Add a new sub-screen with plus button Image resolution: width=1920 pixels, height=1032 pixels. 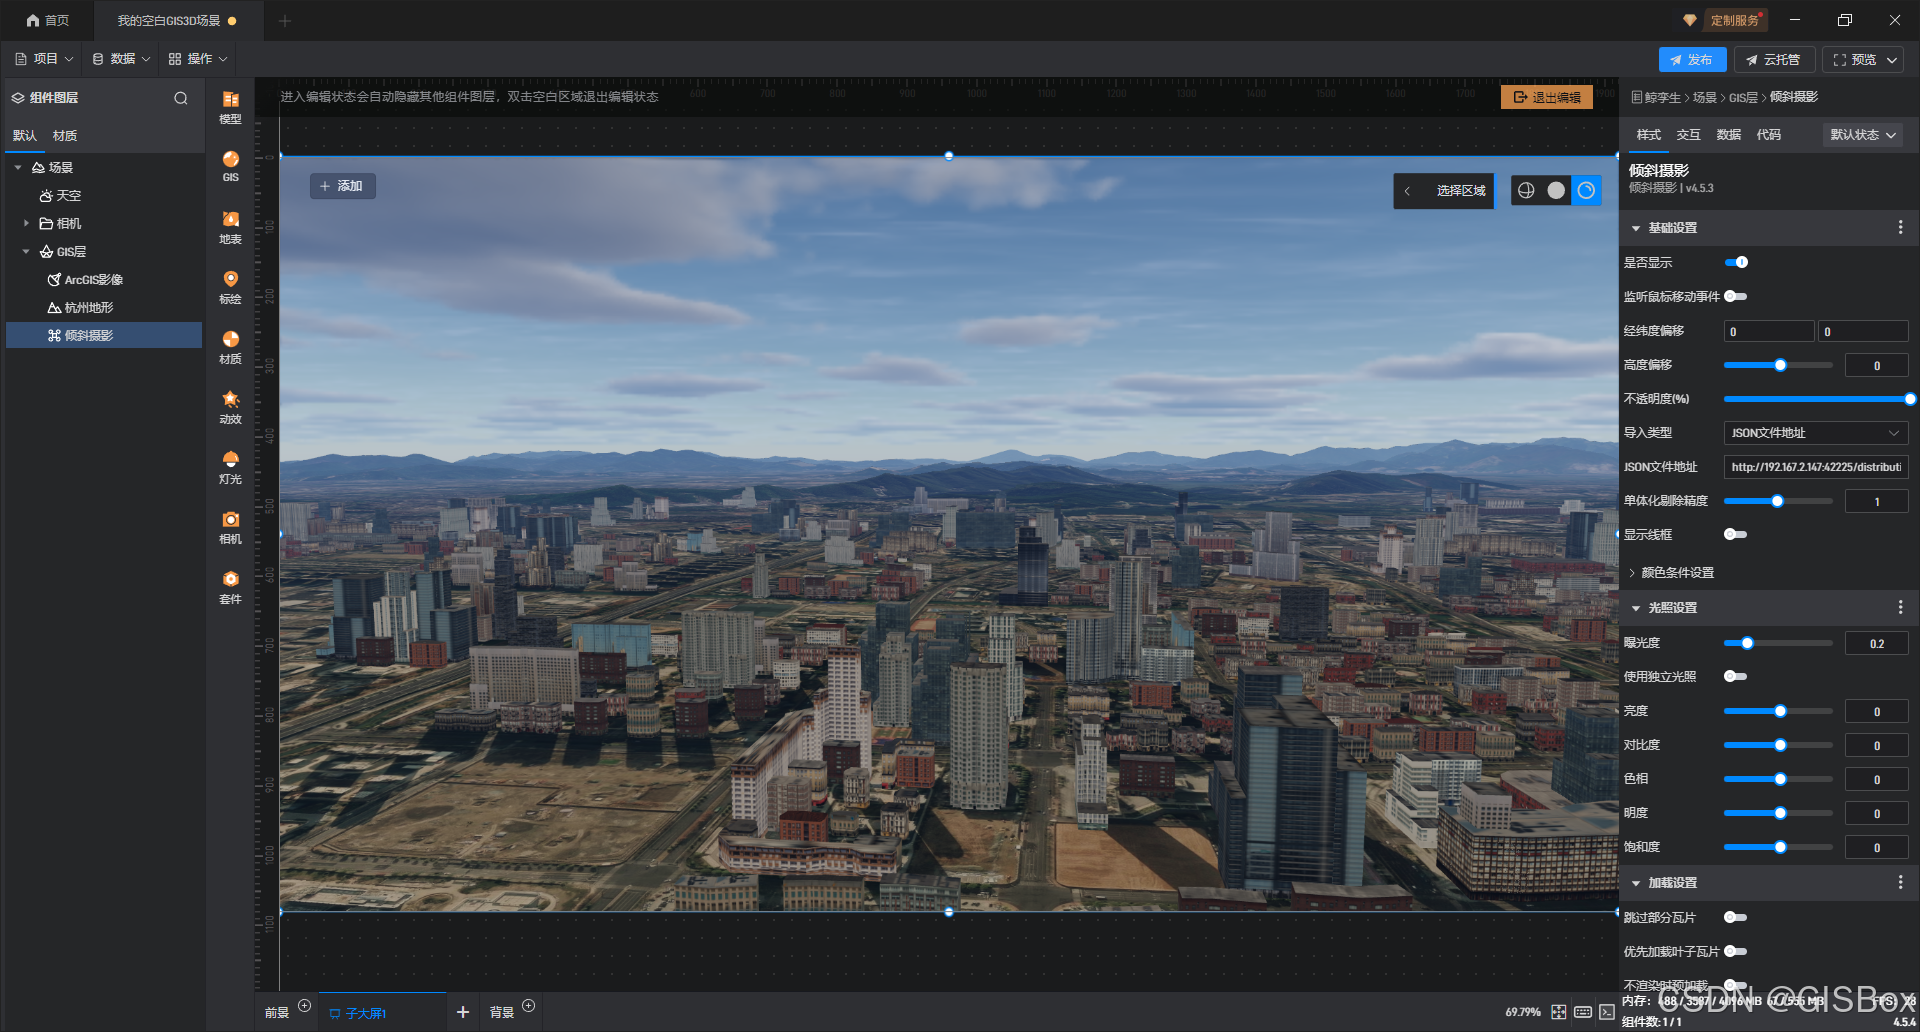(x=463, y=1012)
